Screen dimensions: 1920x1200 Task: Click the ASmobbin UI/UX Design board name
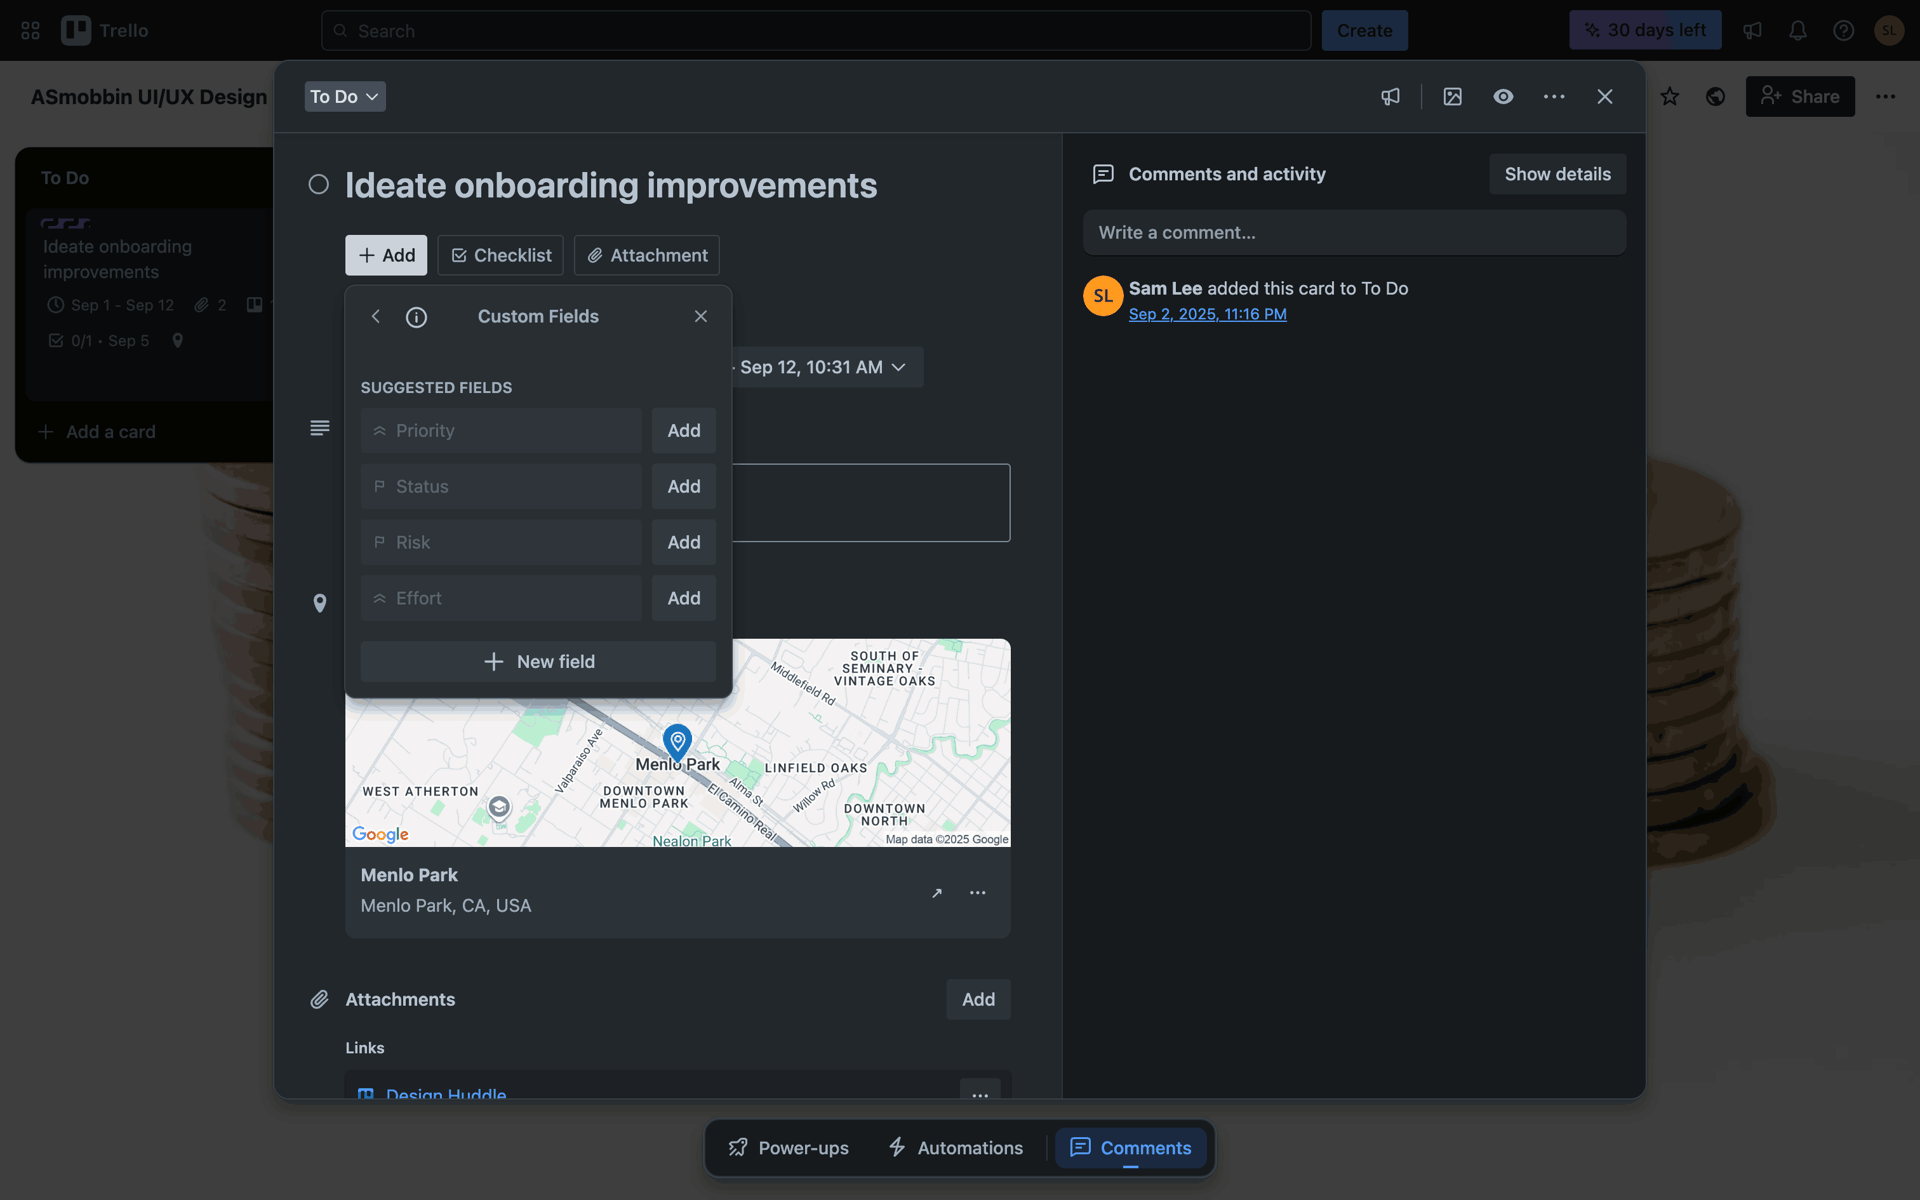click(x=149, y=96)
